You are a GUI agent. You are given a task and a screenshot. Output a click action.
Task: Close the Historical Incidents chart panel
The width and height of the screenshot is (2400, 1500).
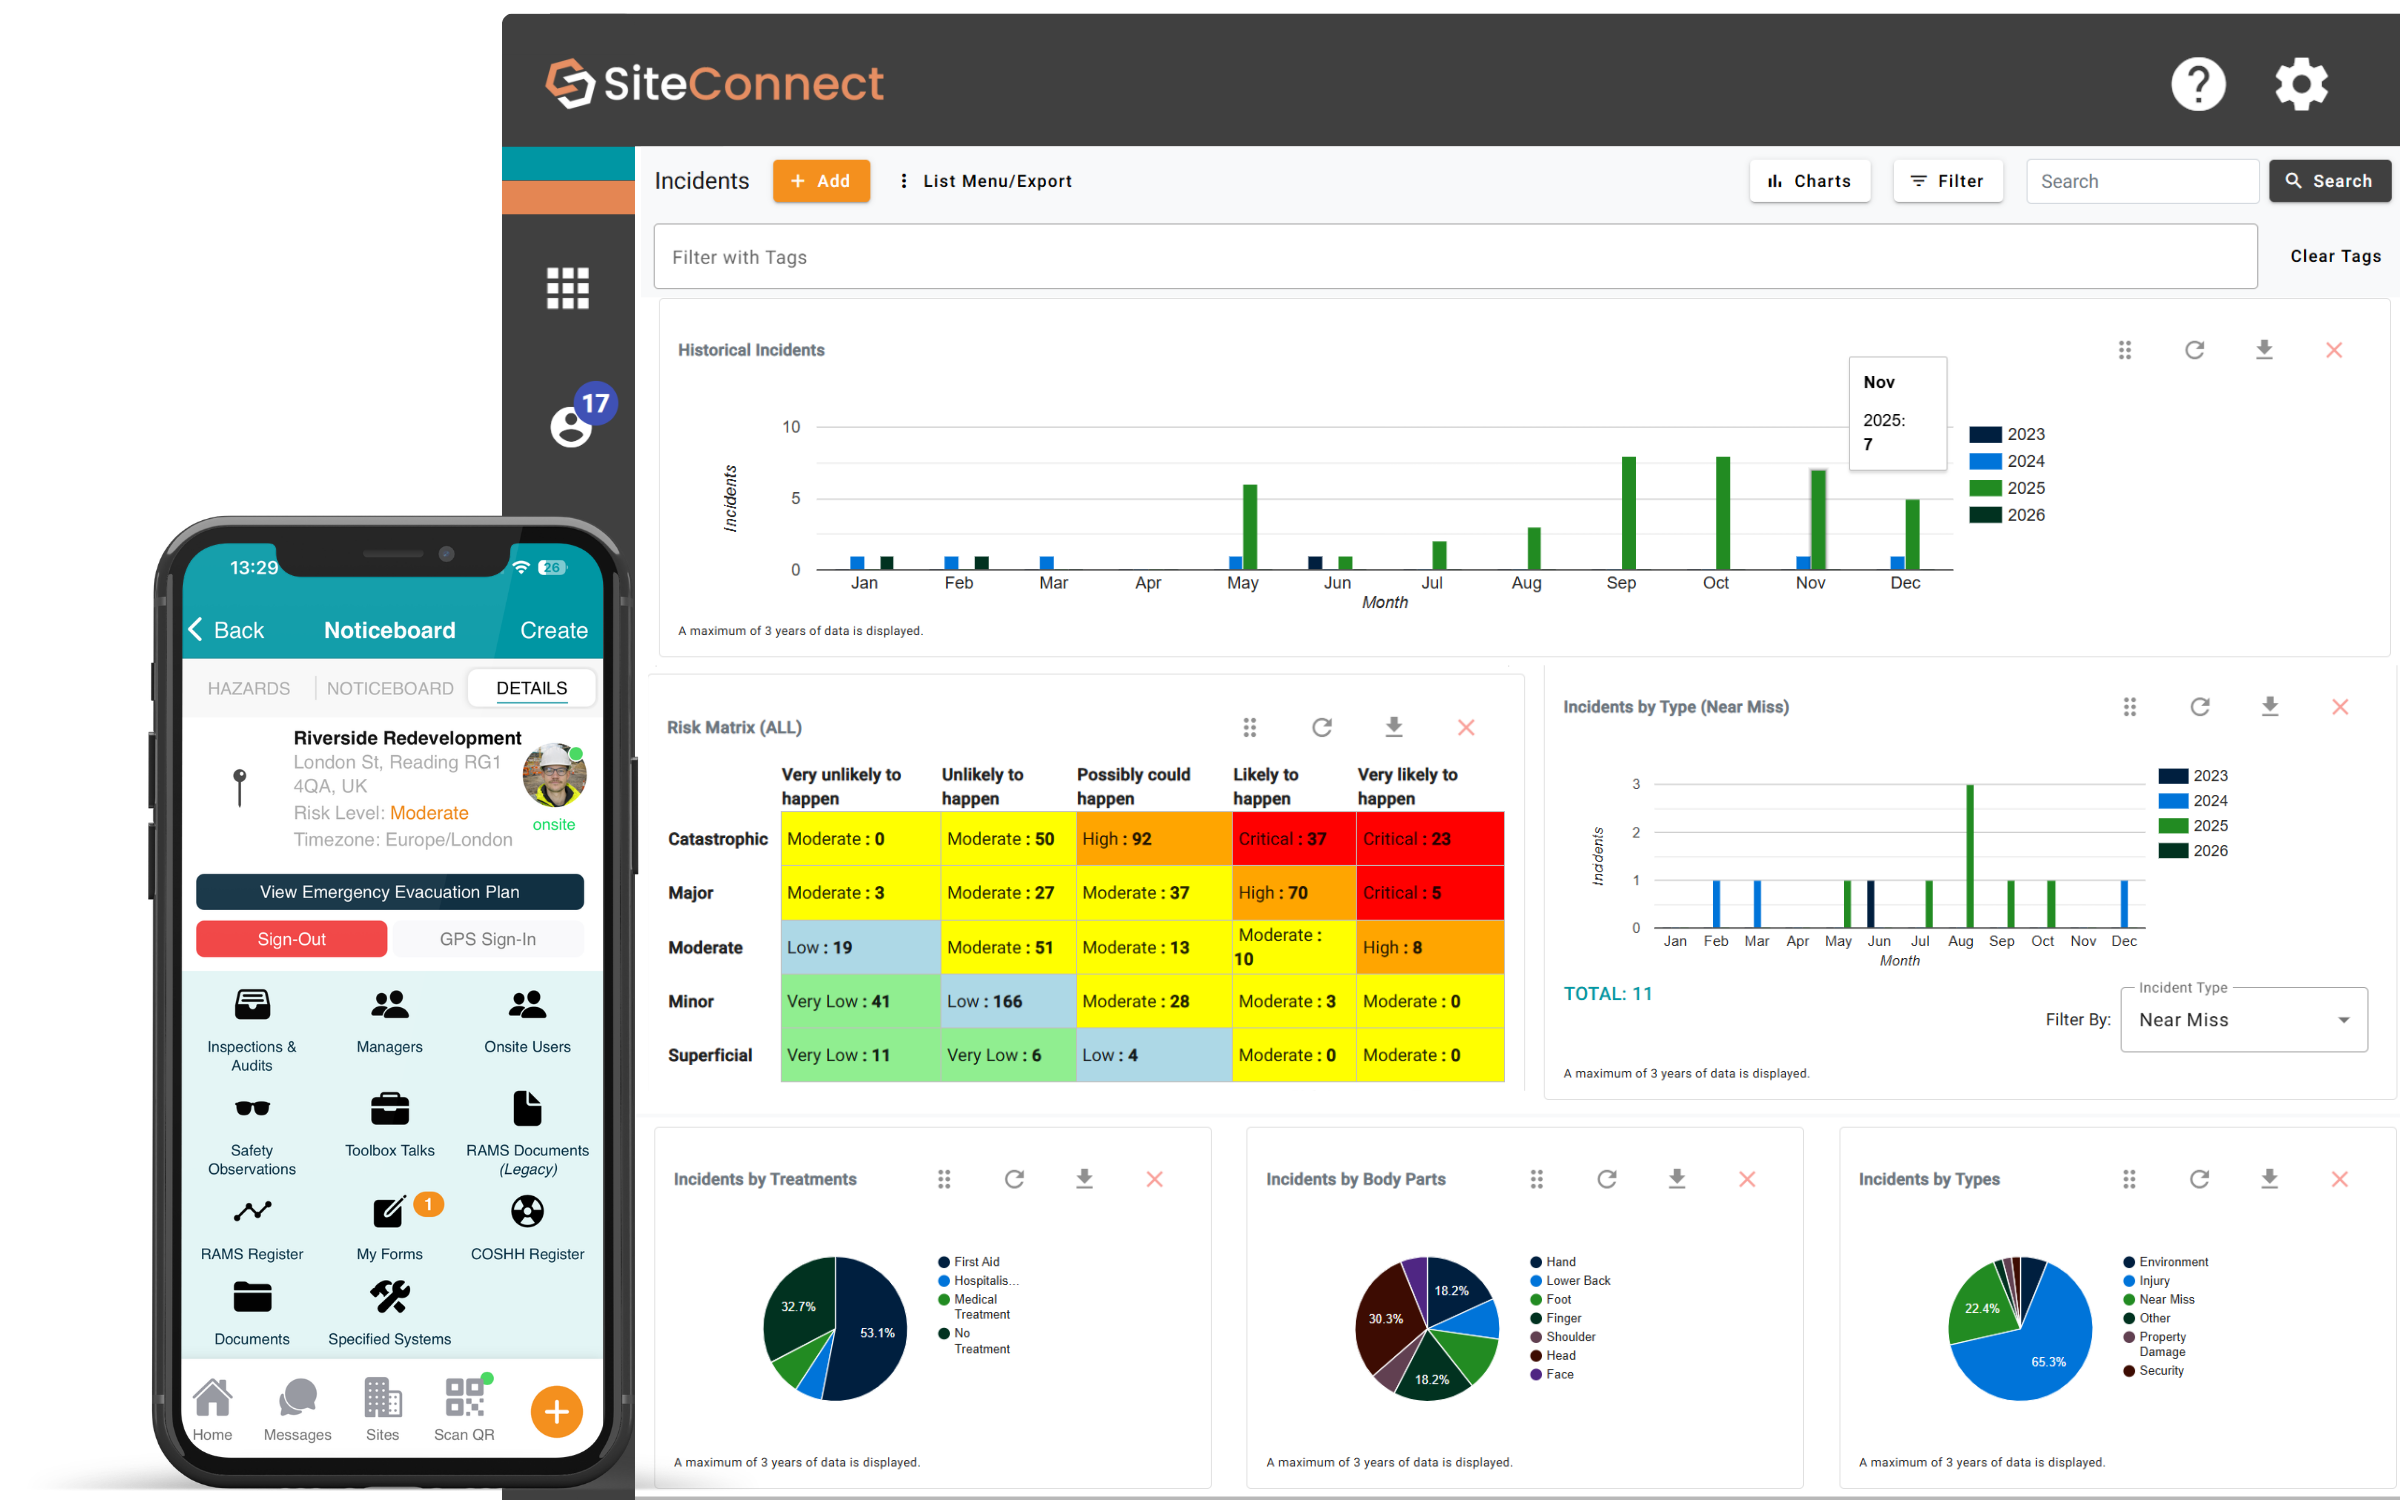pyautogui.click(x=2334, y=350)
